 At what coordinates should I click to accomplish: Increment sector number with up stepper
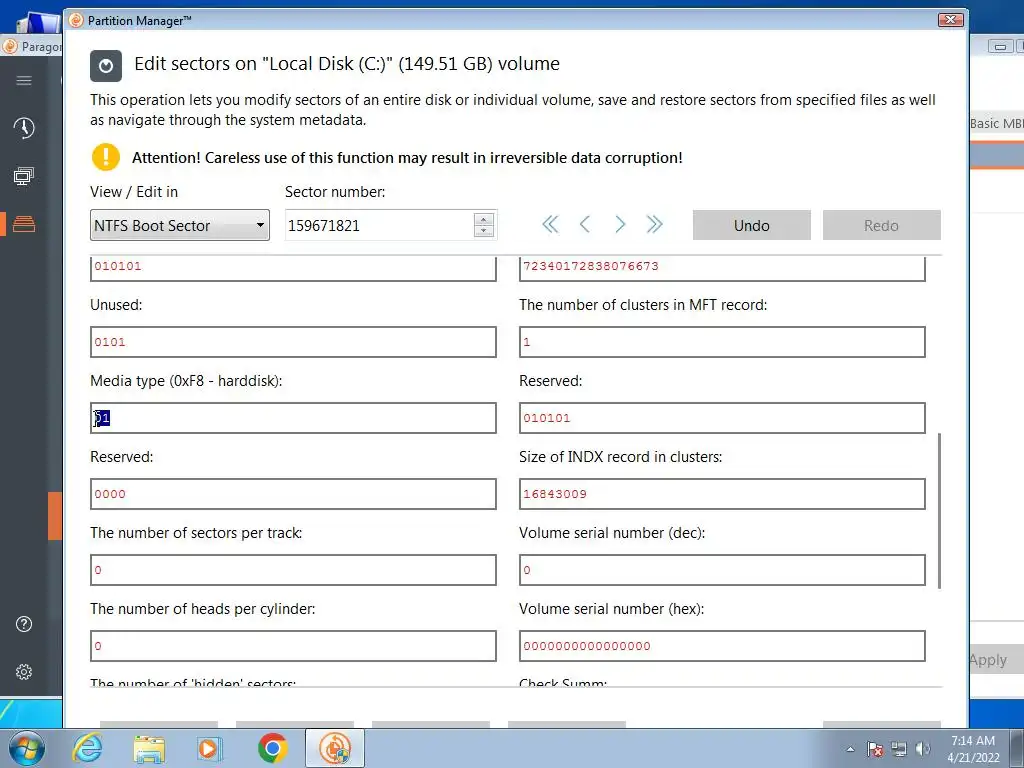point(483,219)
